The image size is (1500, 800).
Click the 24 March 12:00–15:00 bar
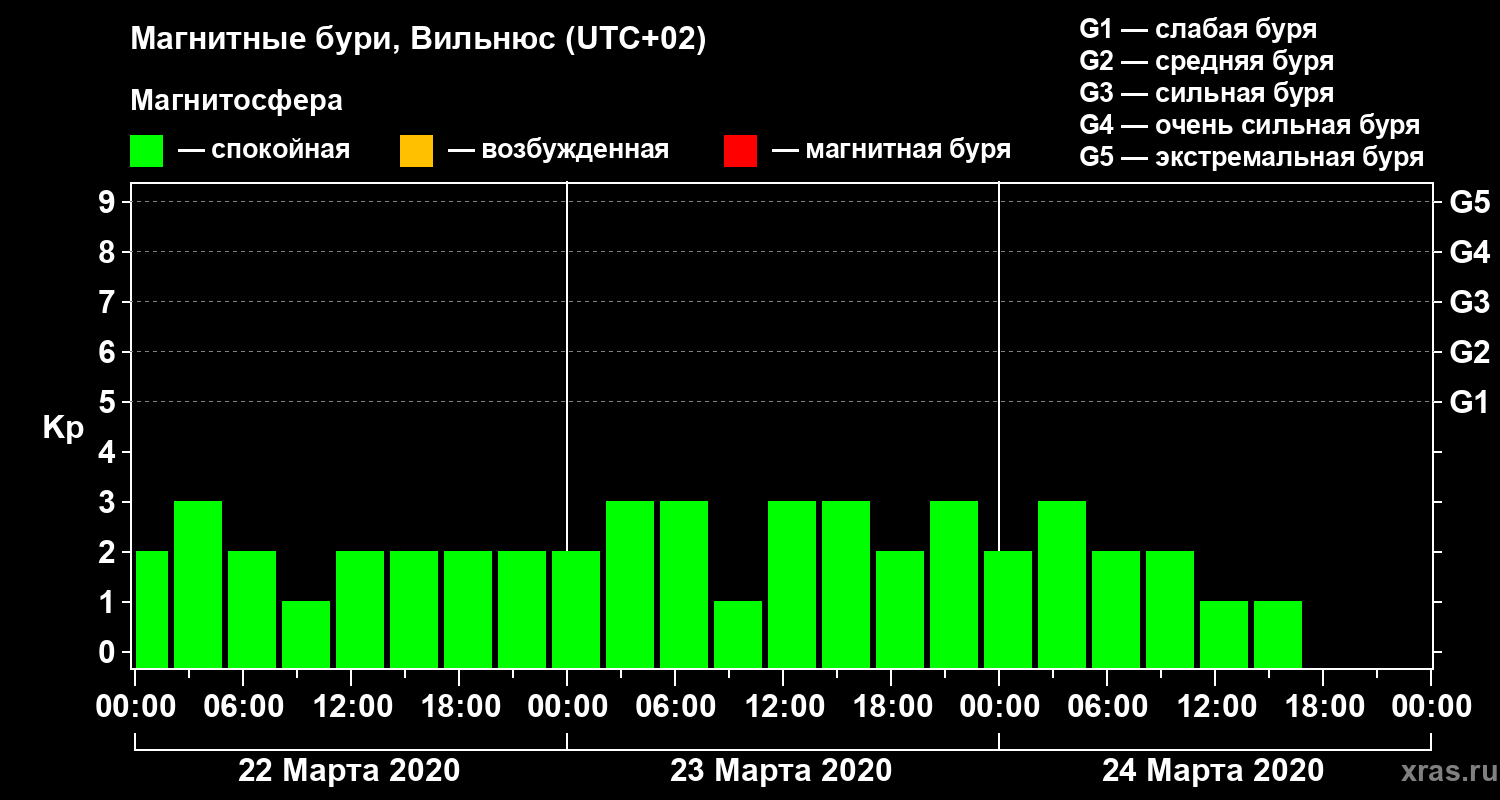point(1224,634)
